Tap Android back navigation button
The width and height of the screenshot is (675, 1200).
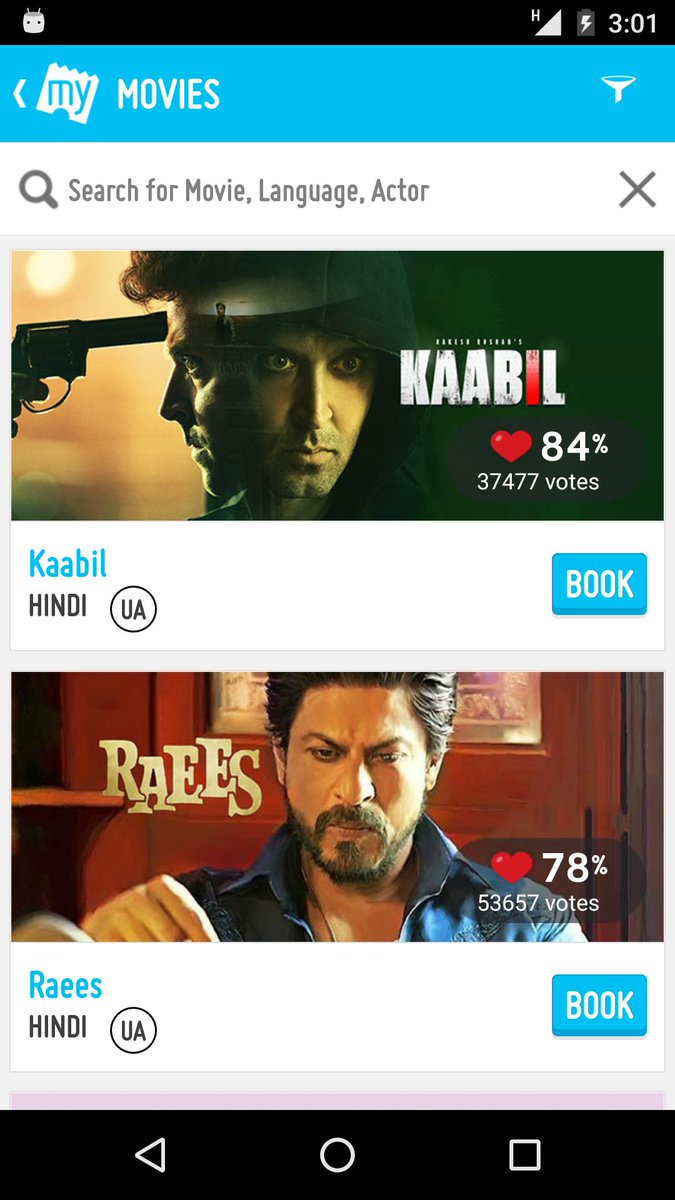[150, 1155]
